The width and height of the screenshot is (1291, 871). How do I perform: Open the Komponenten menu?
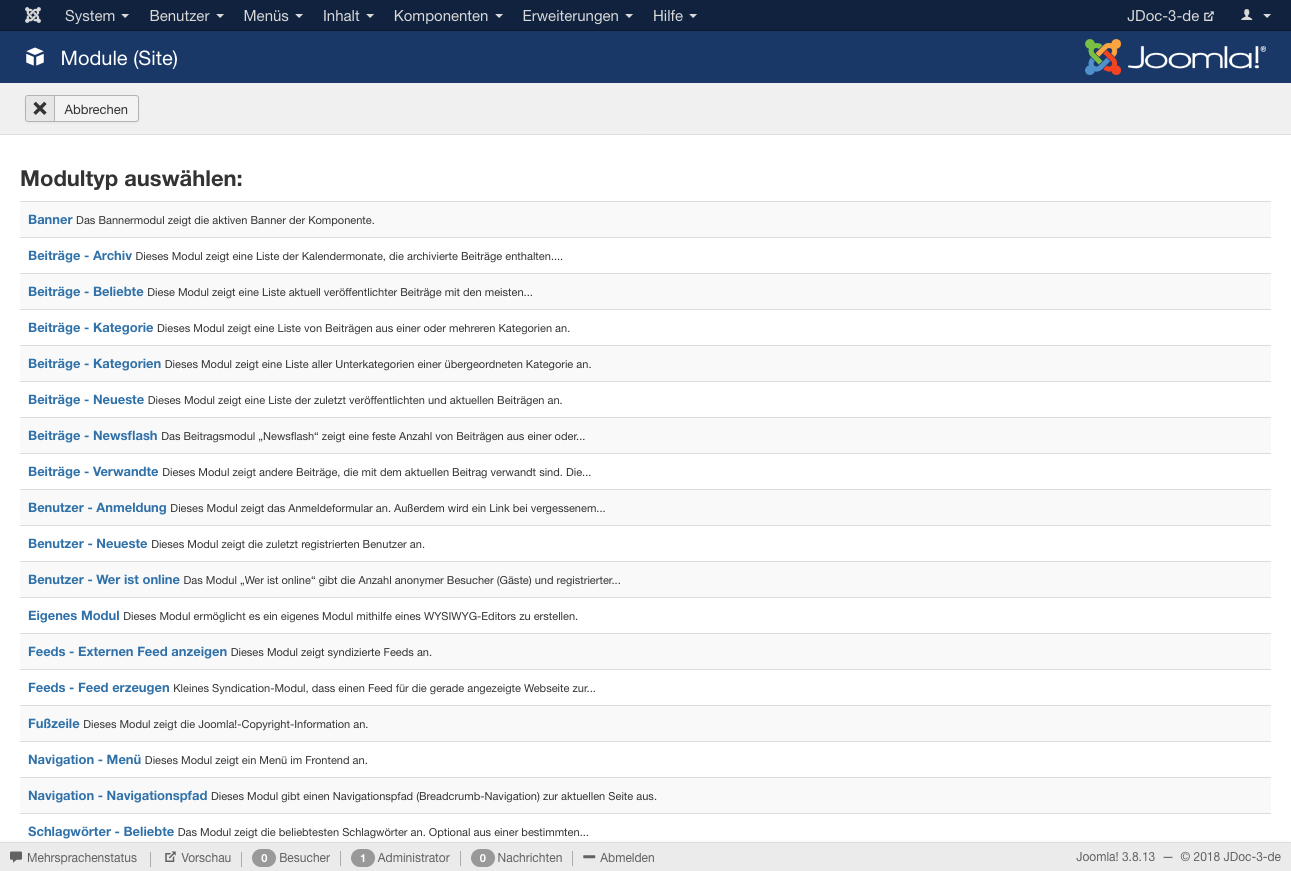[448, 16]
